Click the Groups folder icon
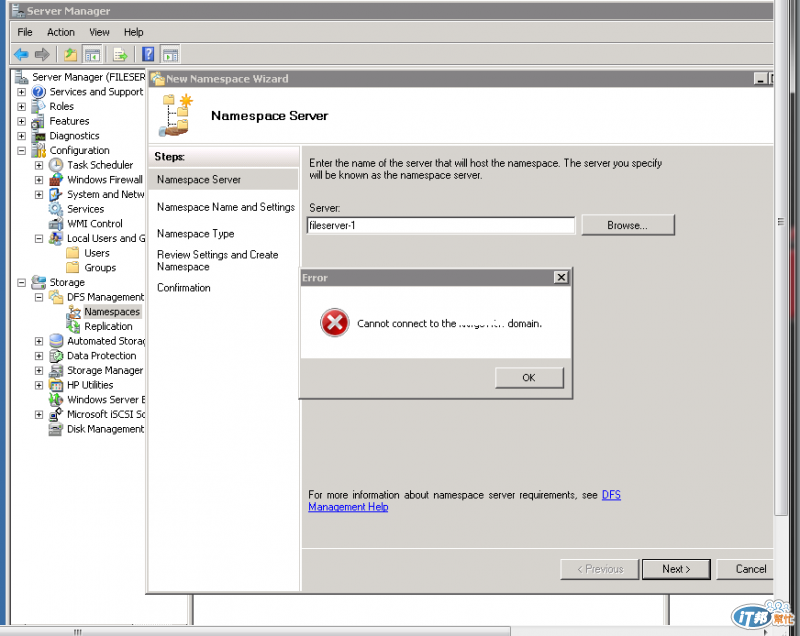Image resolution: width=800 pixels, height=636 pixels. pos(73,268)
